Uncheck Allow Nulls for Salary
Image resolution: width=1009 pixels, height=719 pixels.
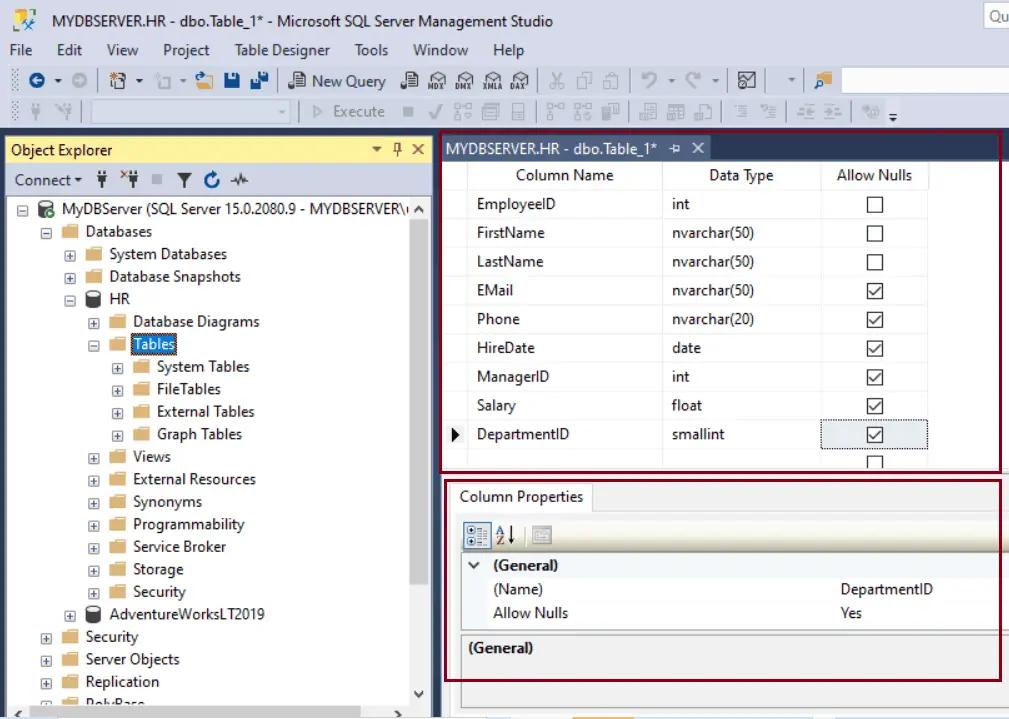point(874,405)
